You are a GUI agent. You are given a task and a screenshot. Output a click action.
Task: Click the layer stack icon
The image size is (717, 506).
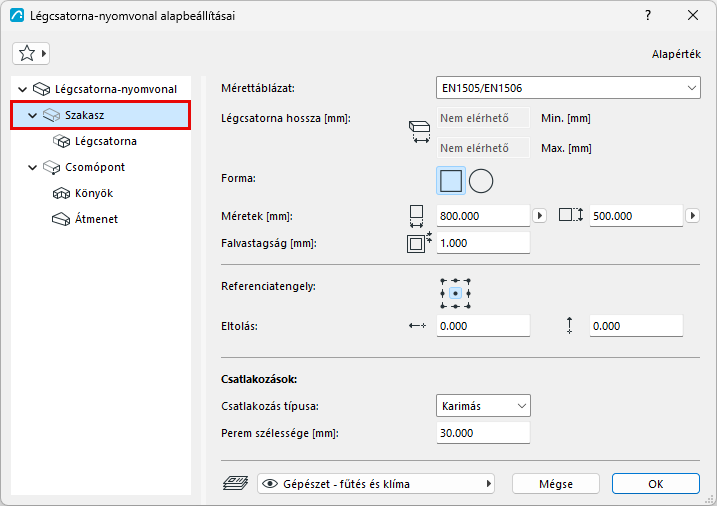pos(235,483)
